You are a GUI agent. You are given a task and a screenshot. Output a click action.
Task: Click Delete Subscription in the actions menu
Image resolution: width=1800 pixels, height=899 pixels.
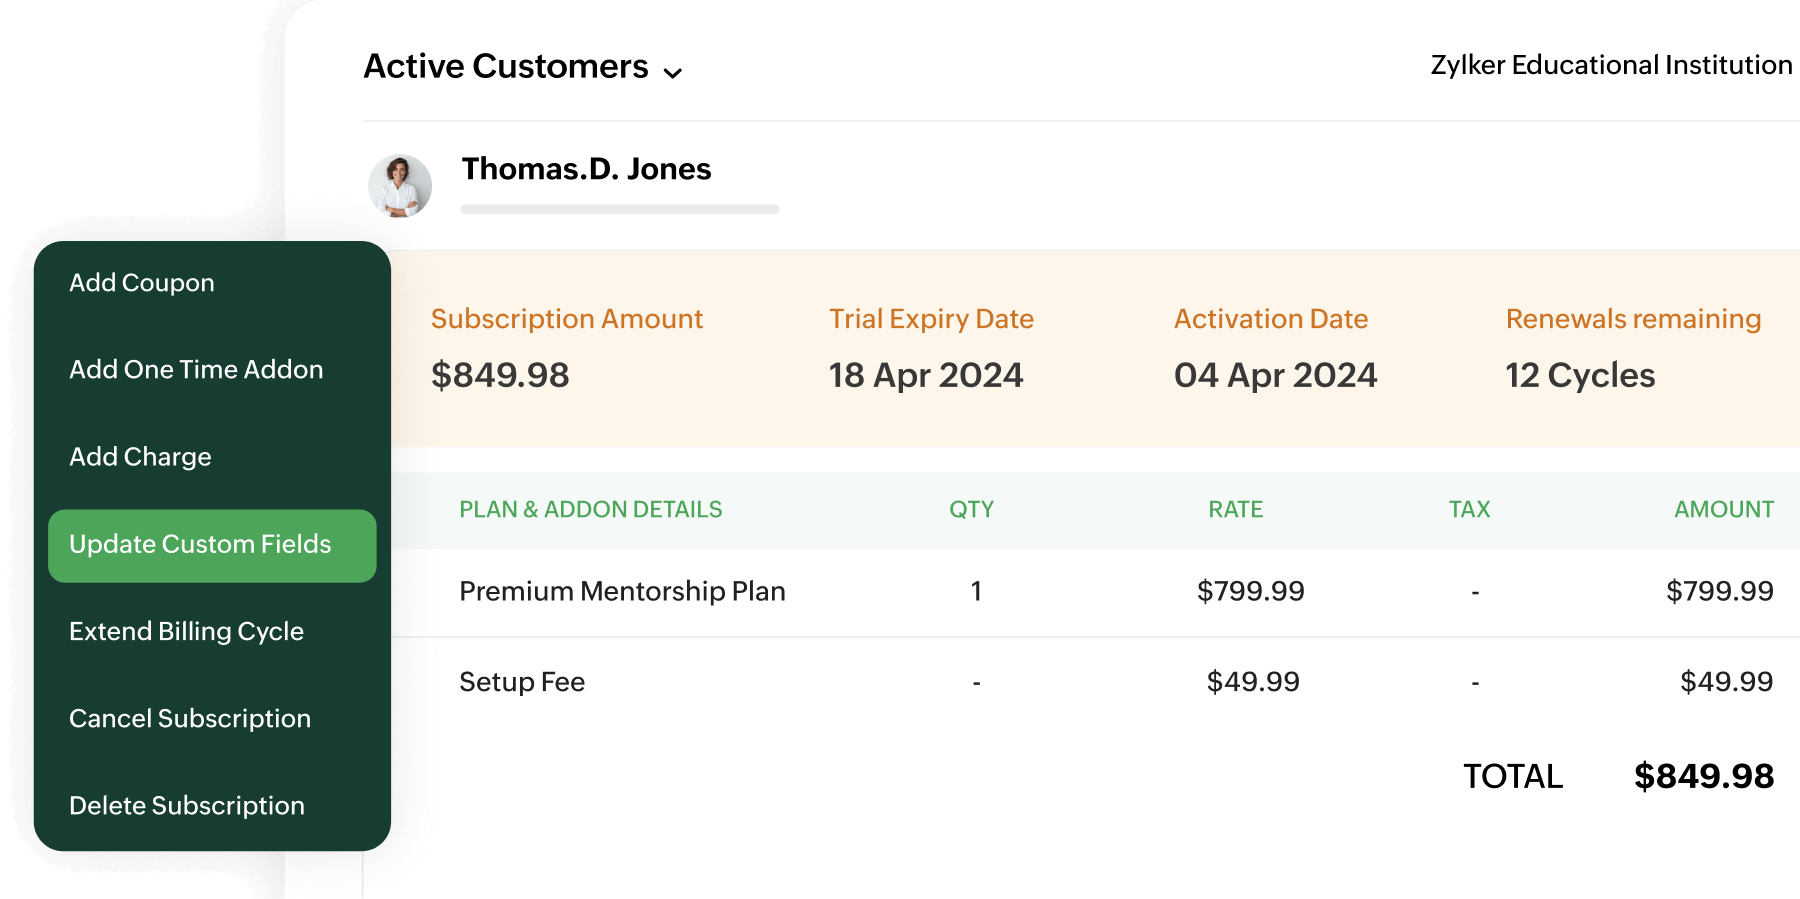(187, 805)
